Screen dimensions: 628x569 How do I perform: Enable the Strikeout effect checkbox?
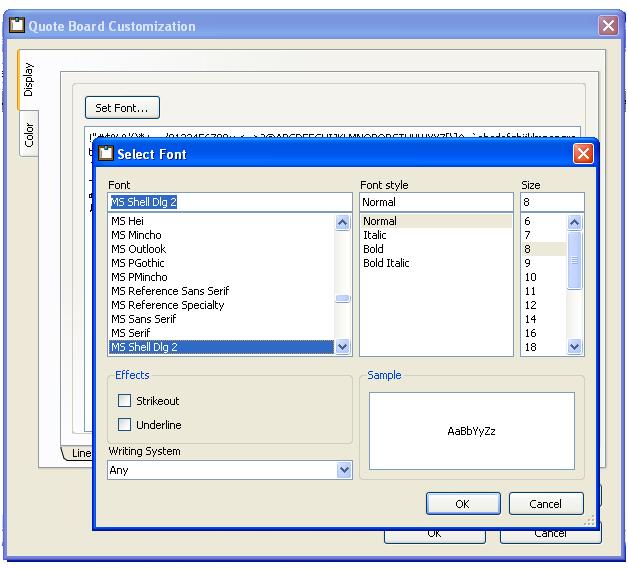click(x=125, y=401)
